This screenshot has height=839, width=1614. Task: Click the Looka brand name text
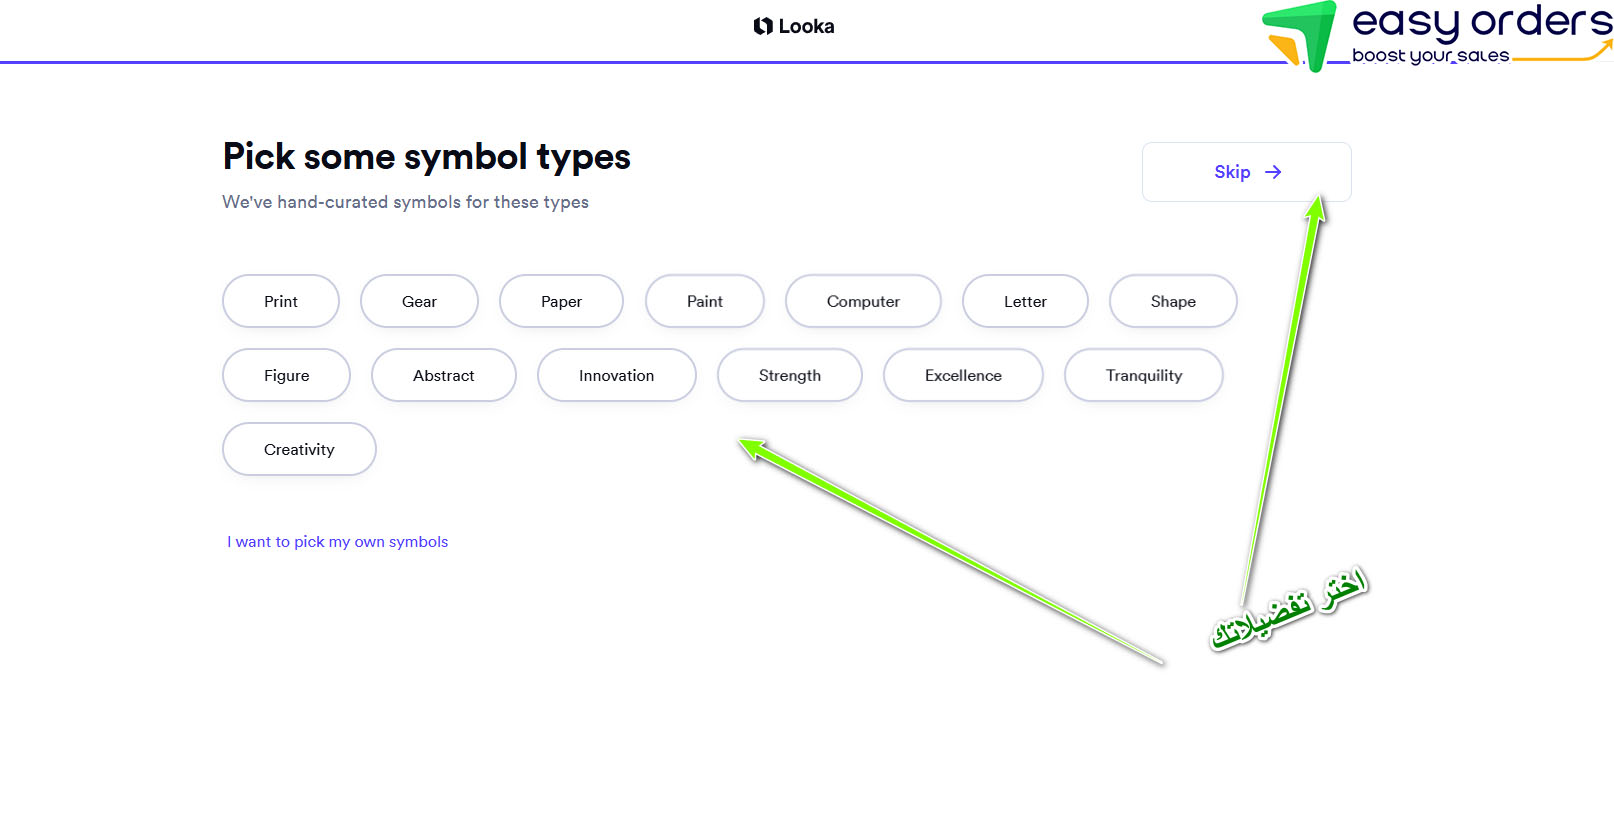pos(806,27)
